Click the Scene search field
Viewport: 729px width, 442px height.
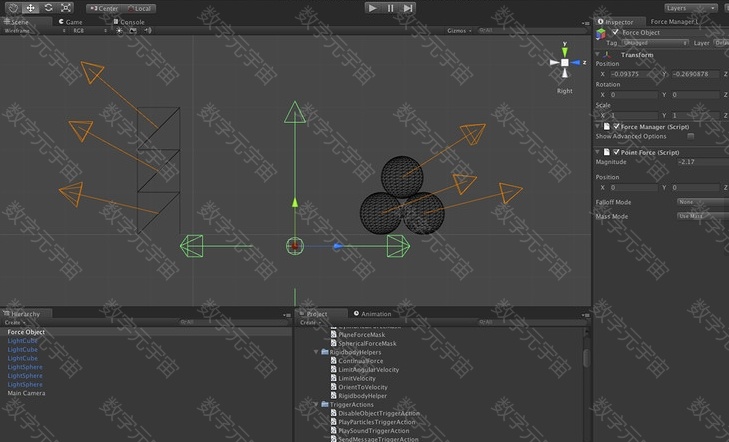[531, 31]
